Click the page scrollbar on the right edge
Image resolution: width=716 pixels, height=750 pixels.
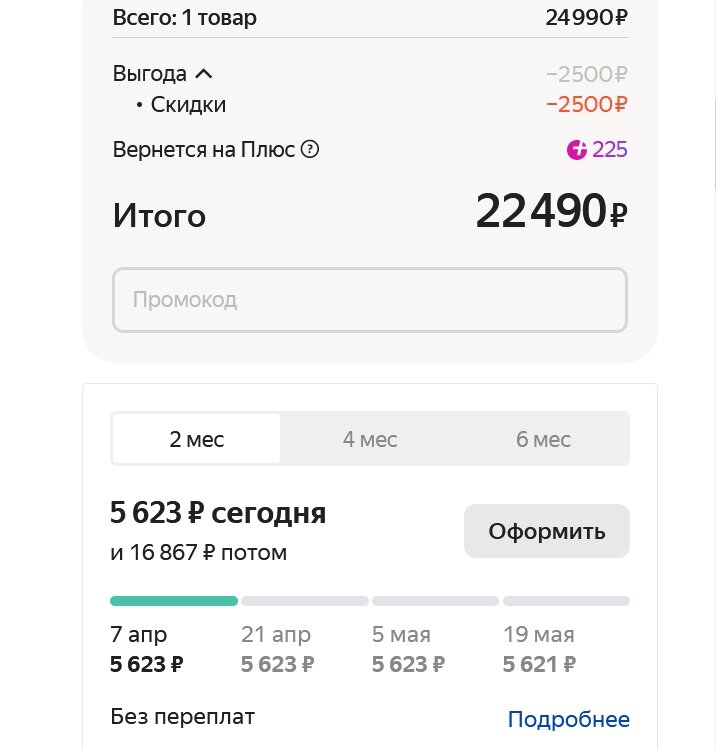(x=715, y=143)
